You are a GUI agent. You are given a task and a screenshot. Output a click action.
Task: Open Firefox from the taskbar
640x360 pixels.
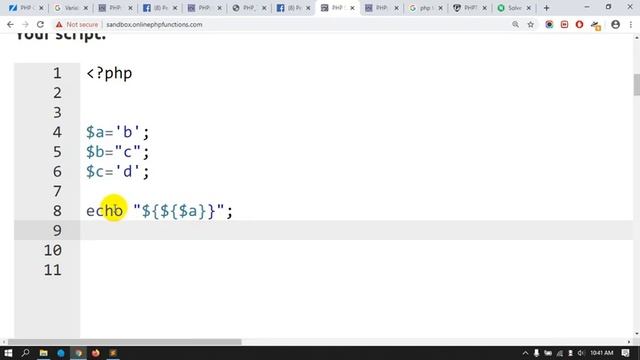click(96, 353)
